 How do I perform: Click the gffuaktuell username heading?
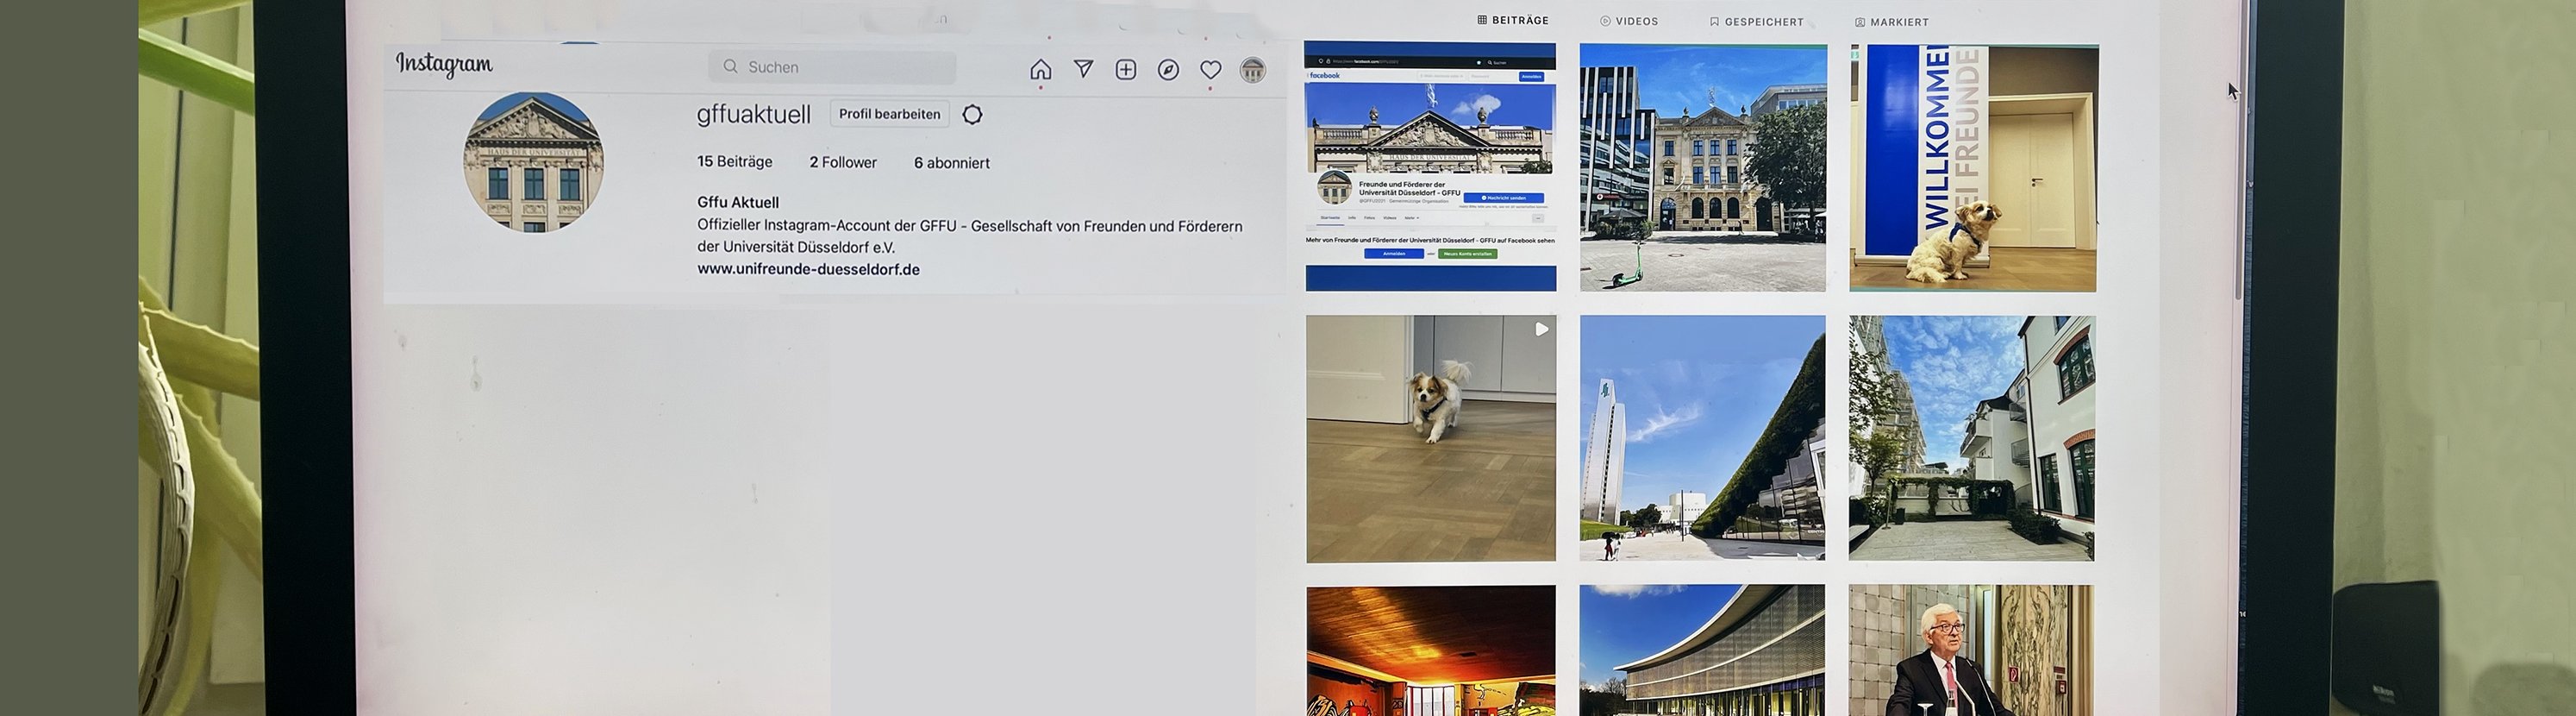pos(754,115)
